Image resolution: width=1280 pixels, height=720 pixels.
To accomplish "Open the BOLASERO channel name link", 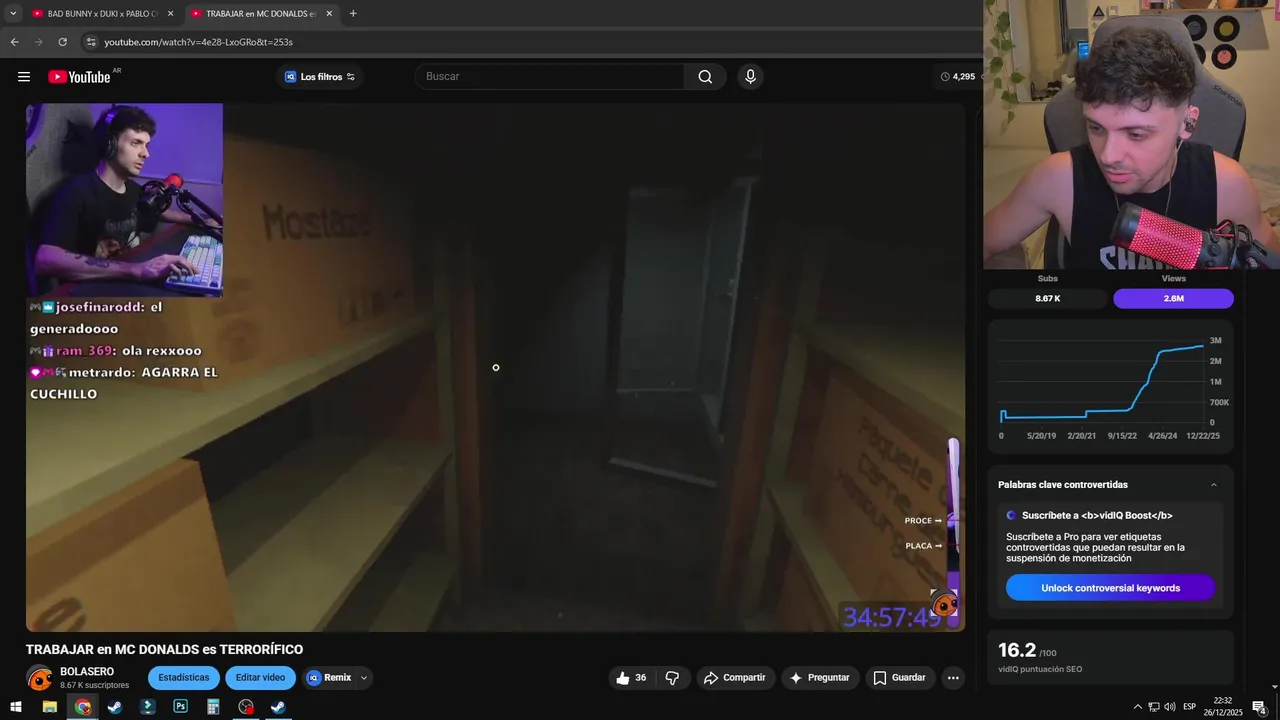I will point(87,672).
